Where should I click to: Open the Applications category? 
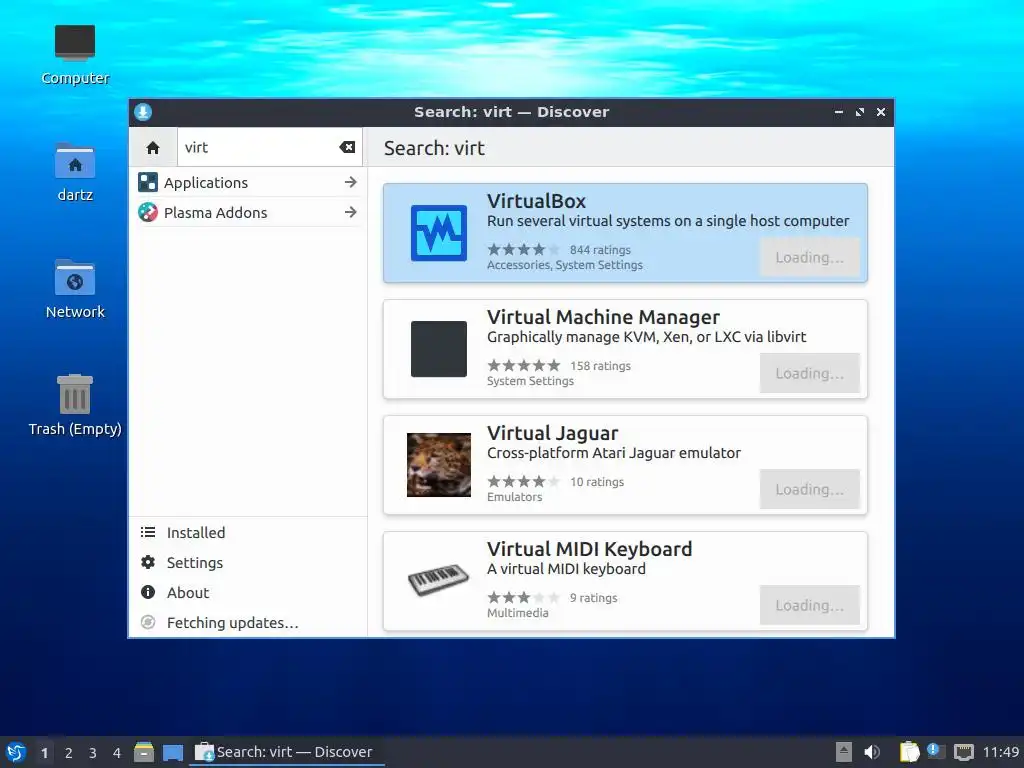pos(248,182)
